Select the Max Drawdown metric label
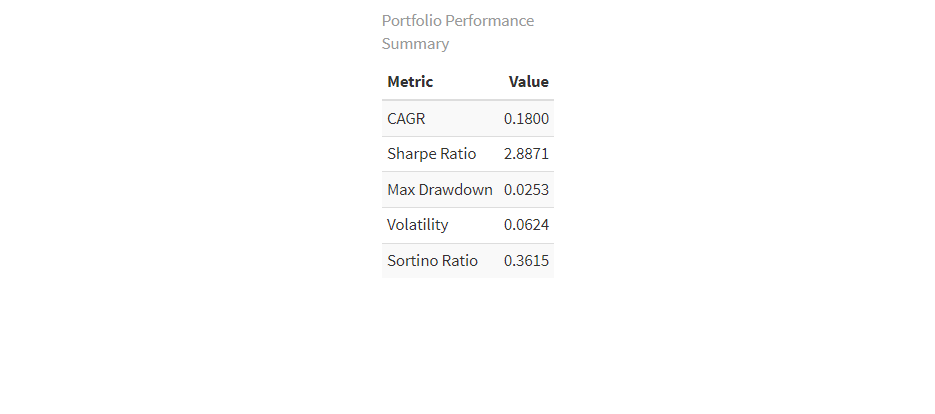This screenshot has height=414, width=935. point(439,190)
